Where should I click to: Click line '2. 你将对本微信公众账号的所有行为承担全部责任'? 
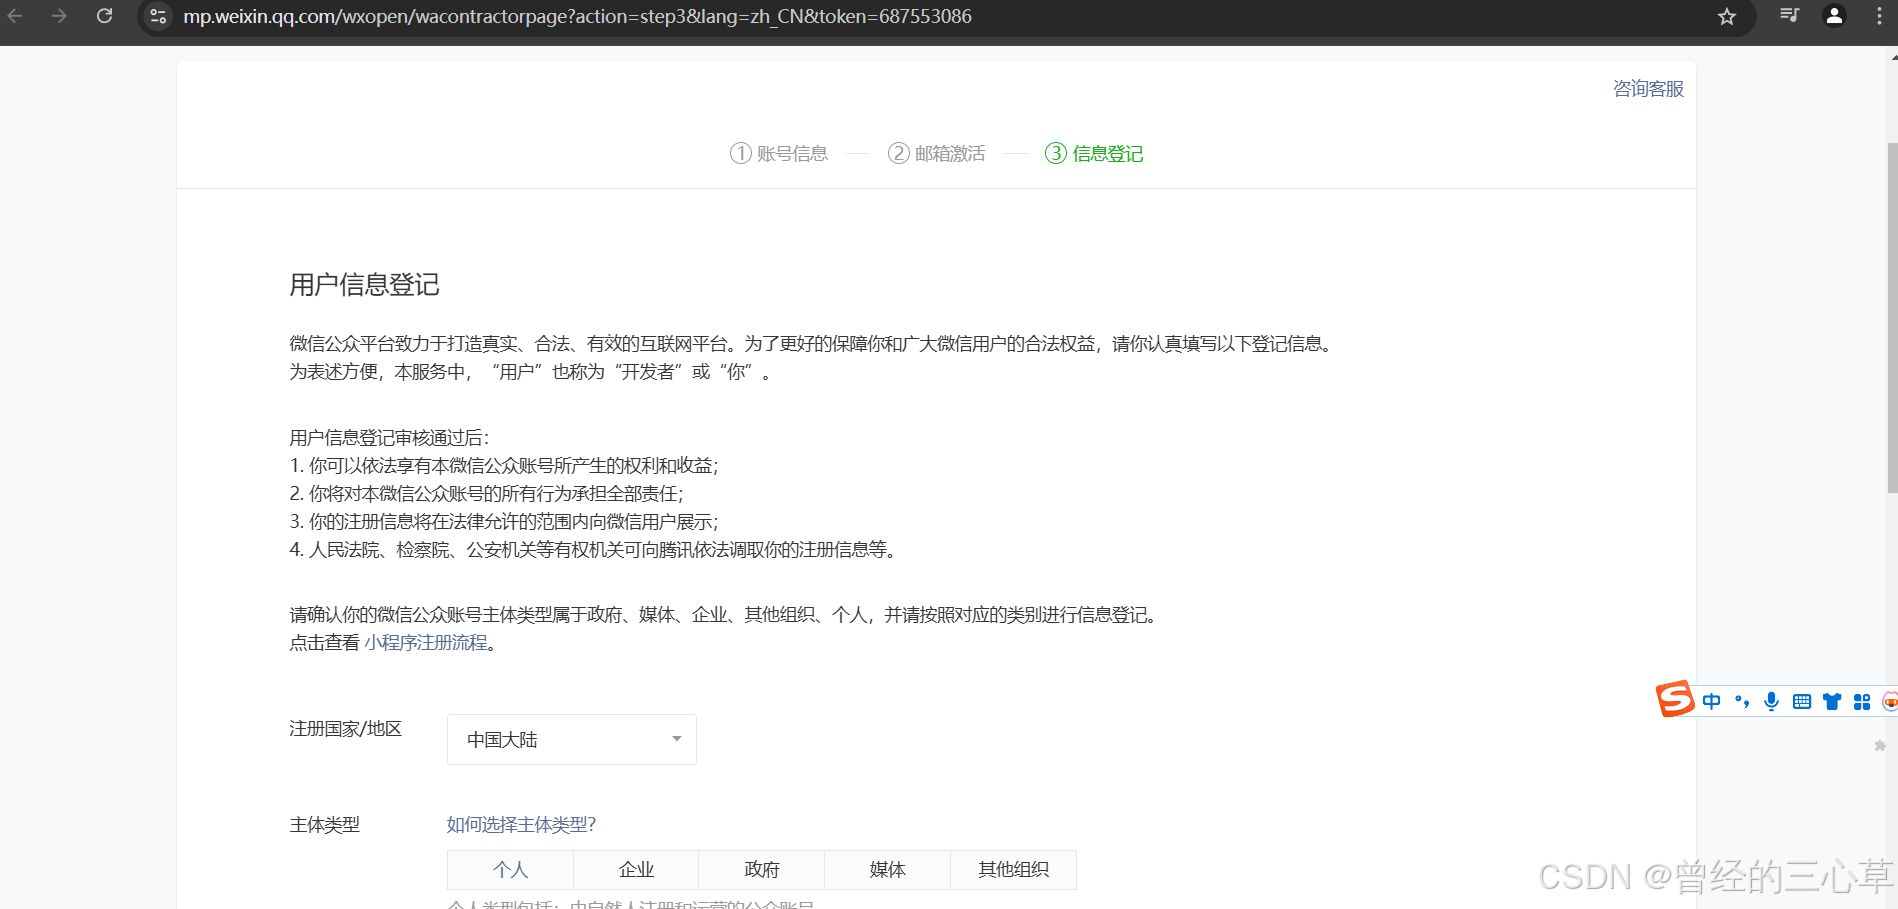[x=486, y=493]
